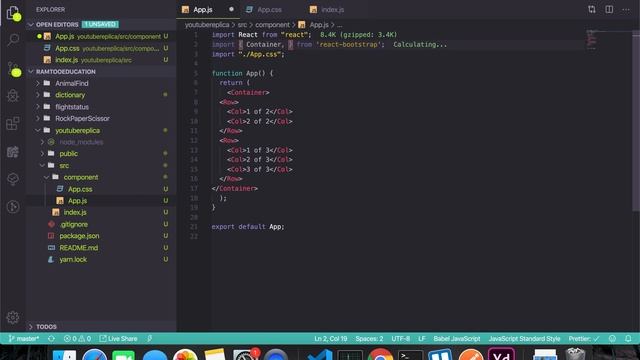Click the Open Changes compare icon
The image size is (640, 360).
592,9
